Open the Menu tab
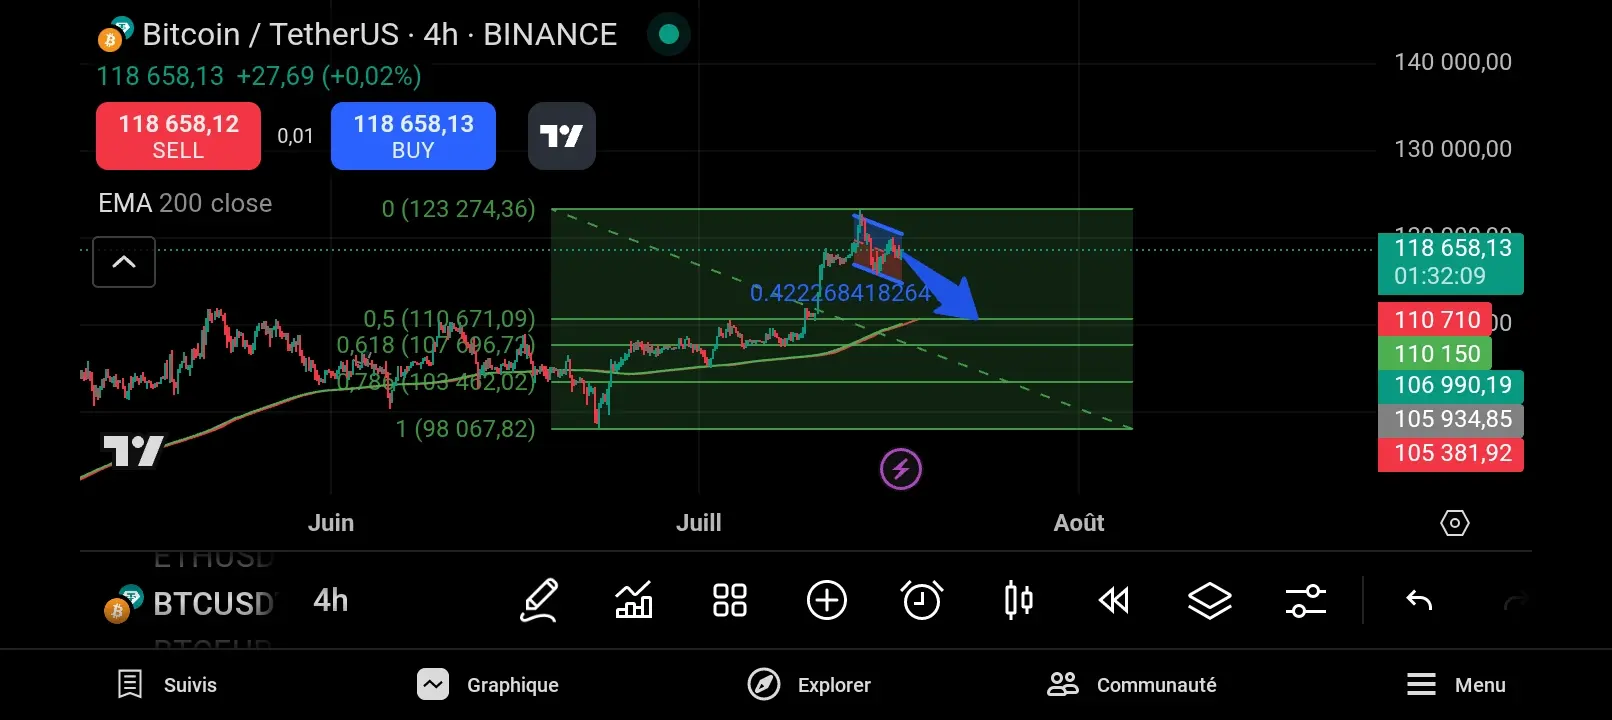Viewport: 1612px width, 720px height. coord(1456,685)
